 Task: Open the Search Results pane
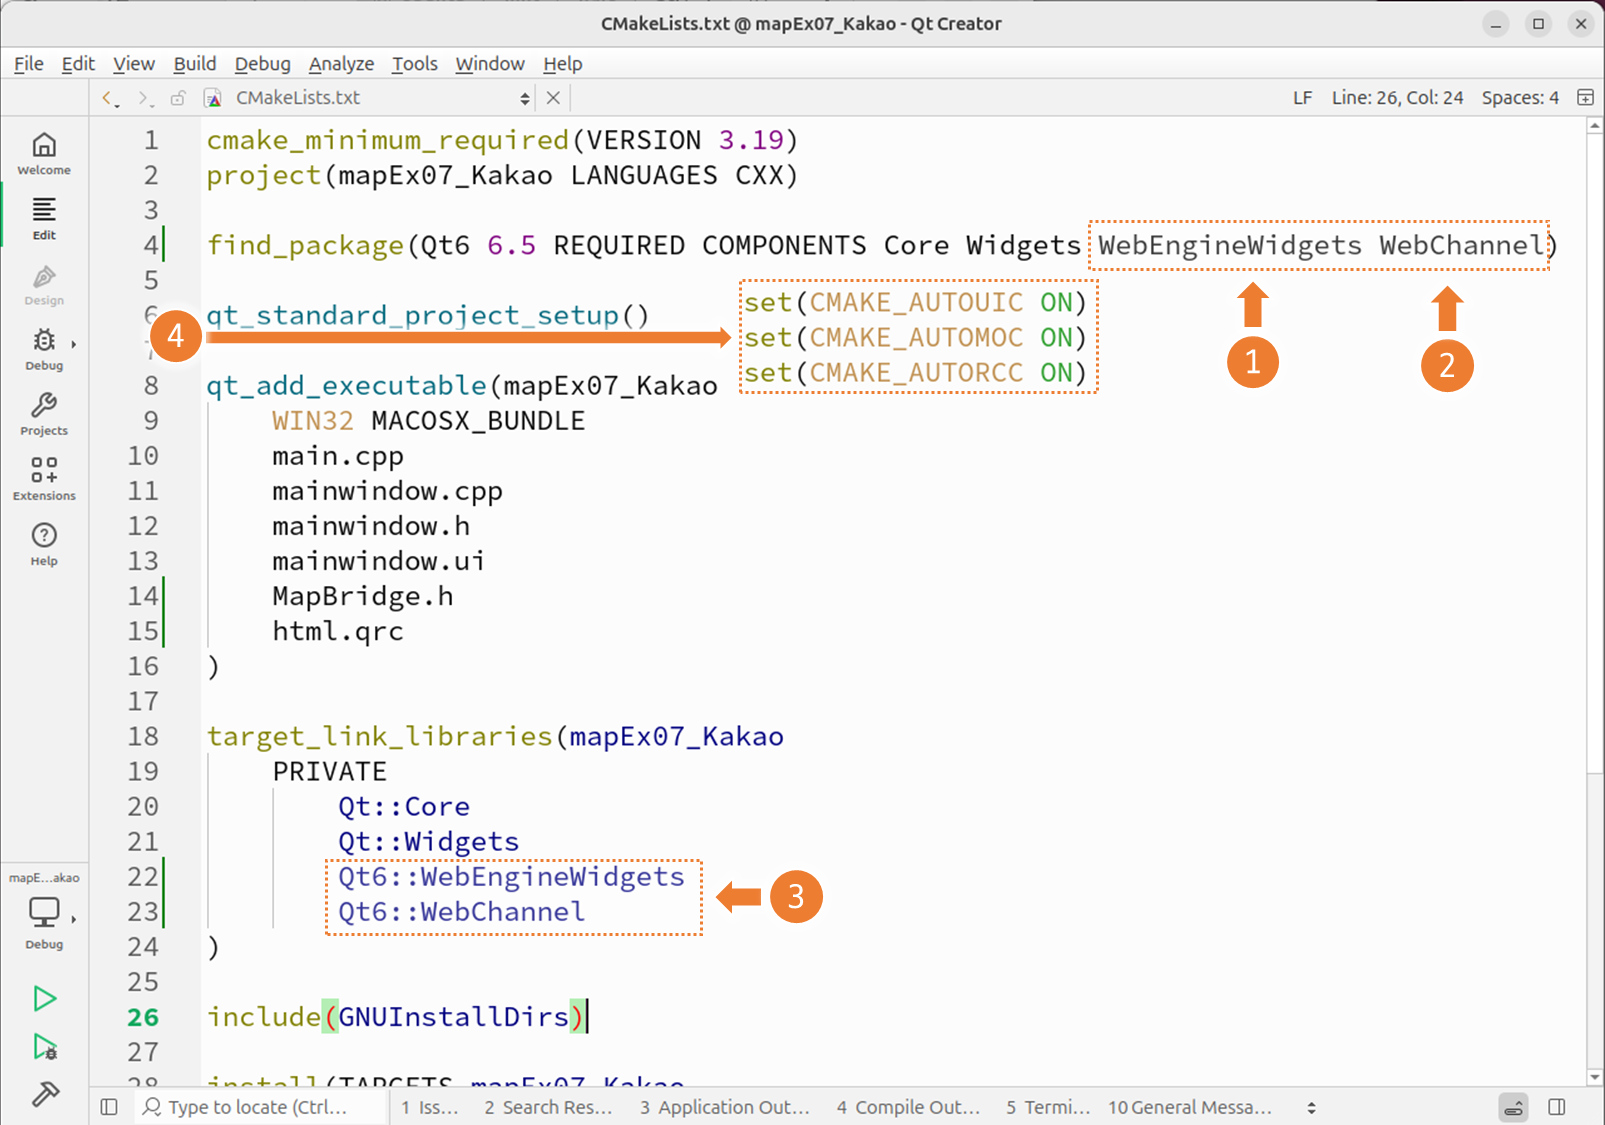tap(548, 1107)
